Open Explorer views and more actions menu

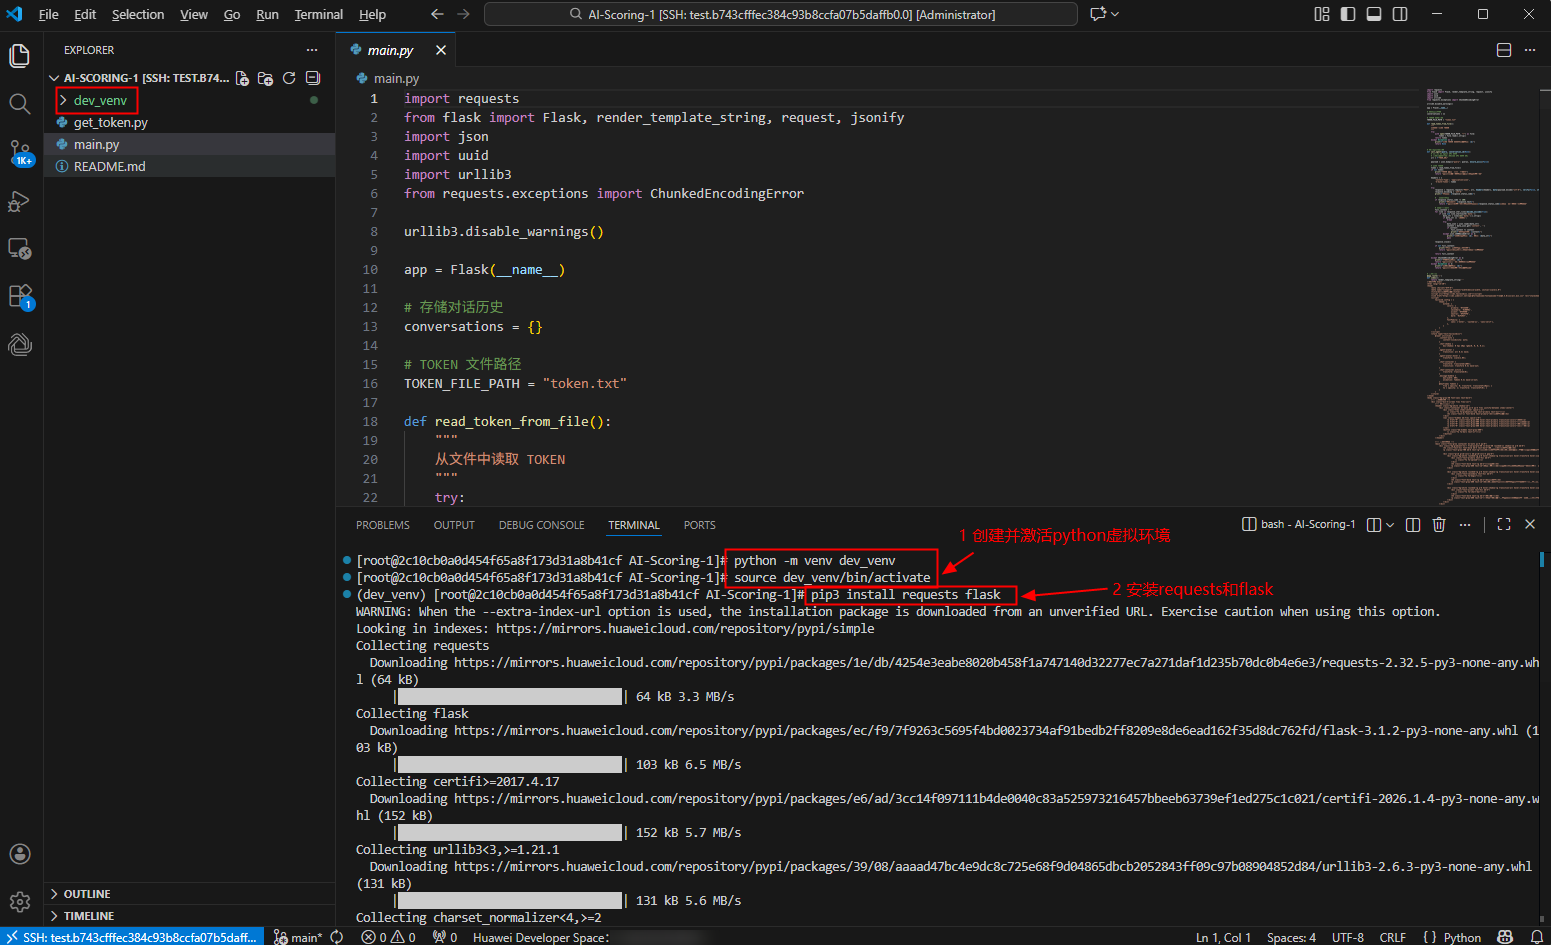[312, 50]
